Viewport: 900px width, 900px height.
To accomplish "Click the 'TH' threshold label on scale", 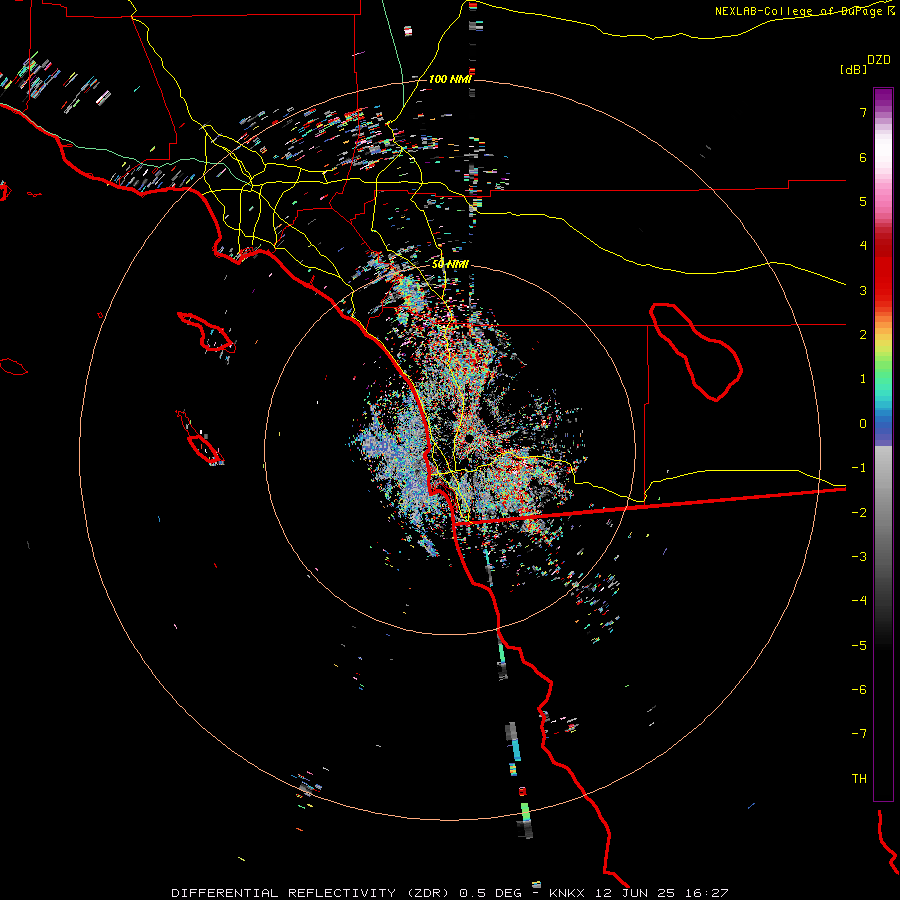I will tap(859, 778).
